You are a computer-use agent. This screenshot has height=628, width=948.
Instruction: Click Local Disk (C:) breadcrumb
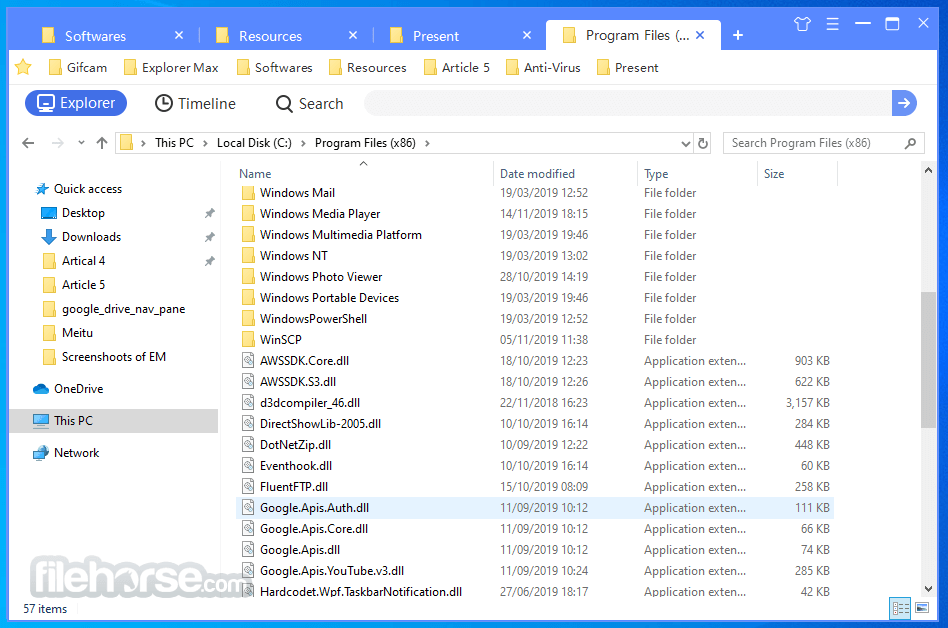tap(254, 143)
